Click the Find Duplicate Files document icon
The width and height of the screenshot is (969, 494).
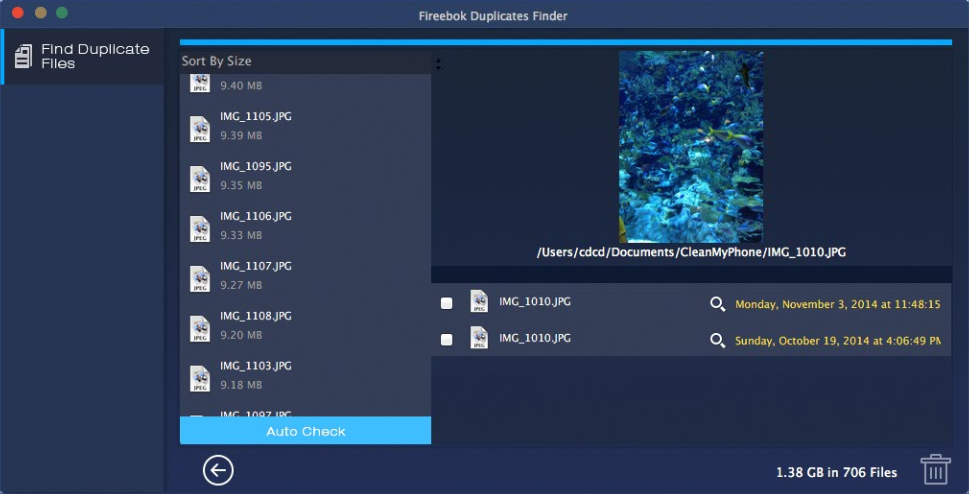pyautogui.click(x=23, y=56)
